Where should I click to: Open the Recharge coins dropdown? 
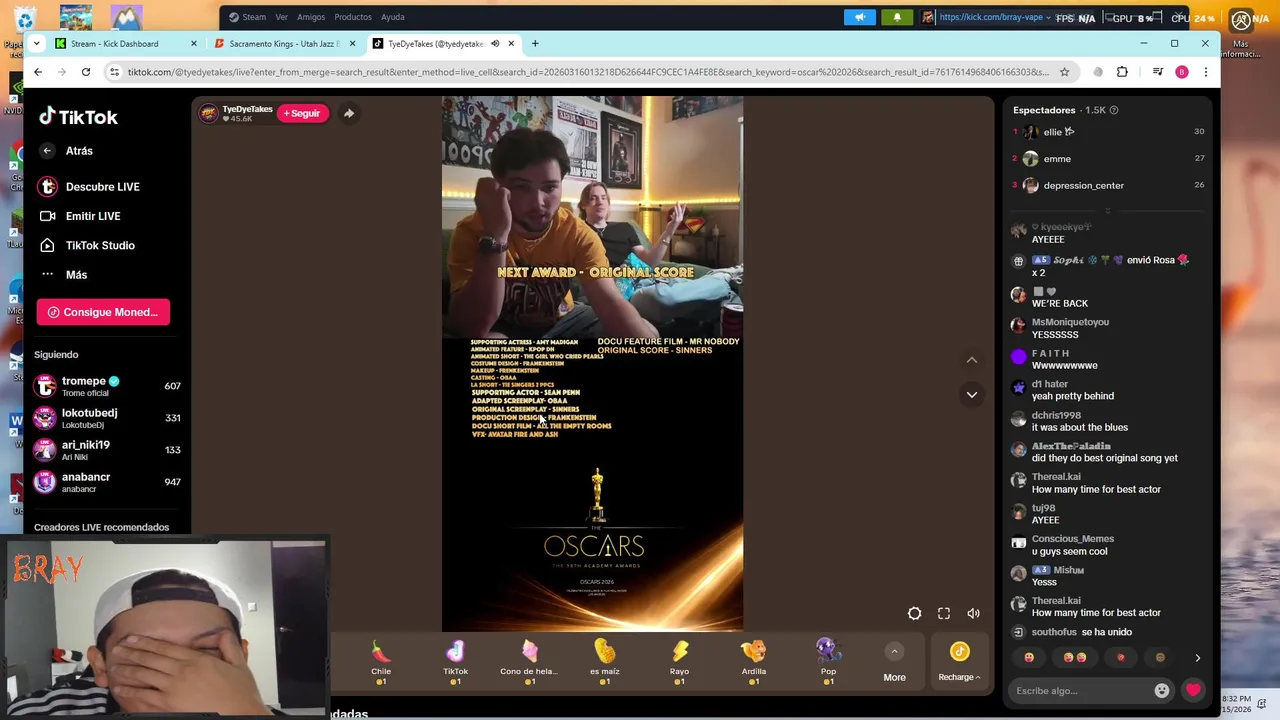(959, 664)
